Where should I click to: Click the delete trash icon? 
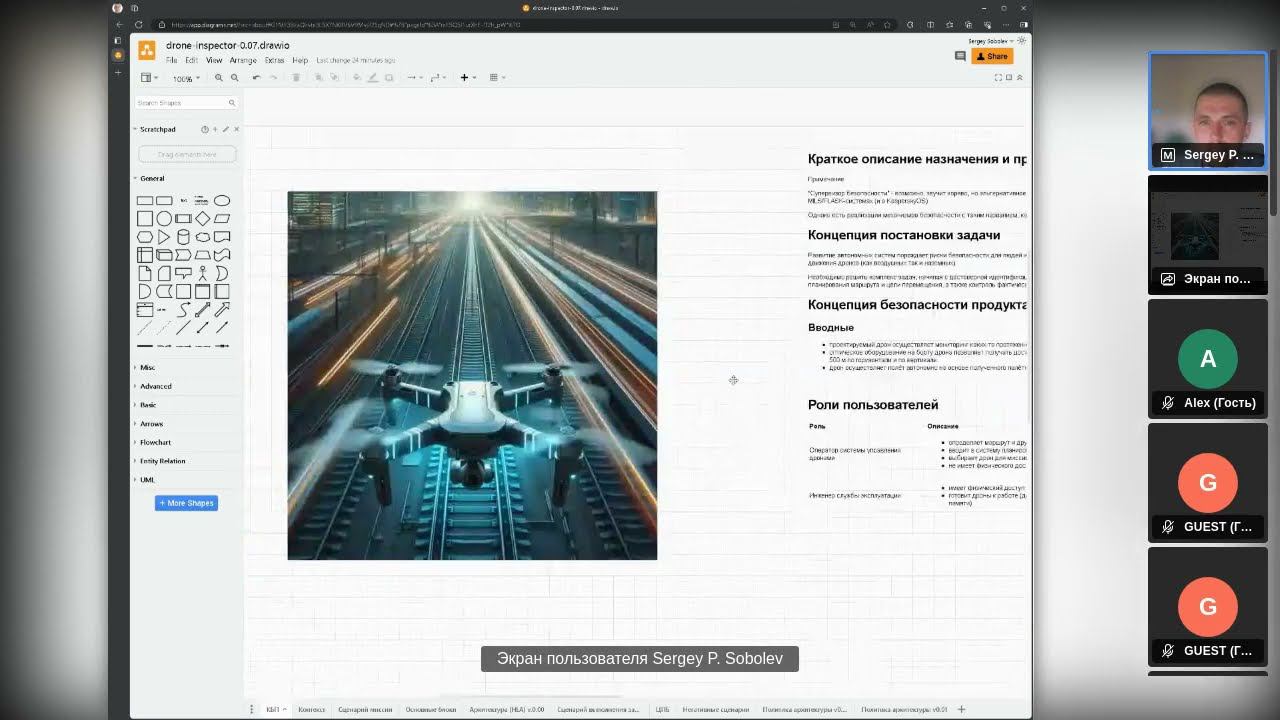296,77
